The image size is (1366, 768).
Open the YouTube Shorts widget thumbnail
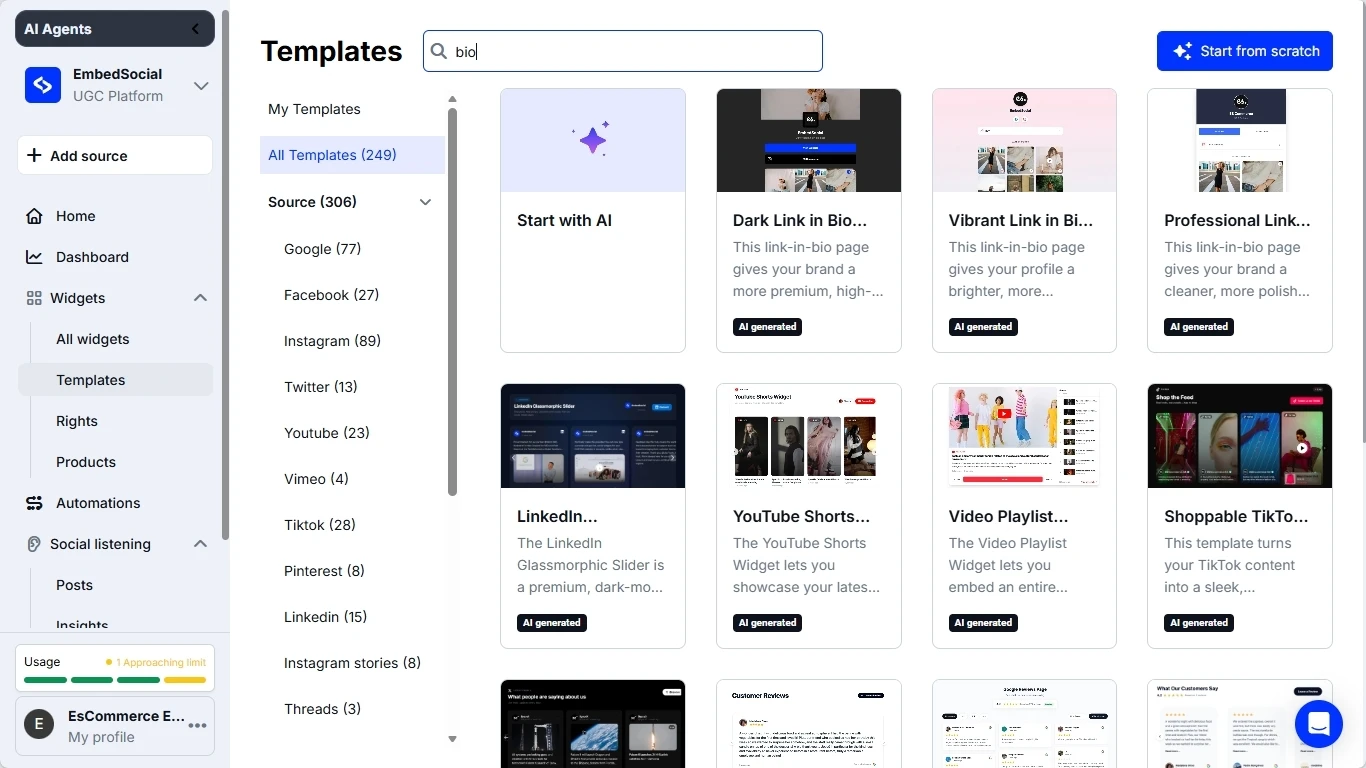tap(809, 436)
